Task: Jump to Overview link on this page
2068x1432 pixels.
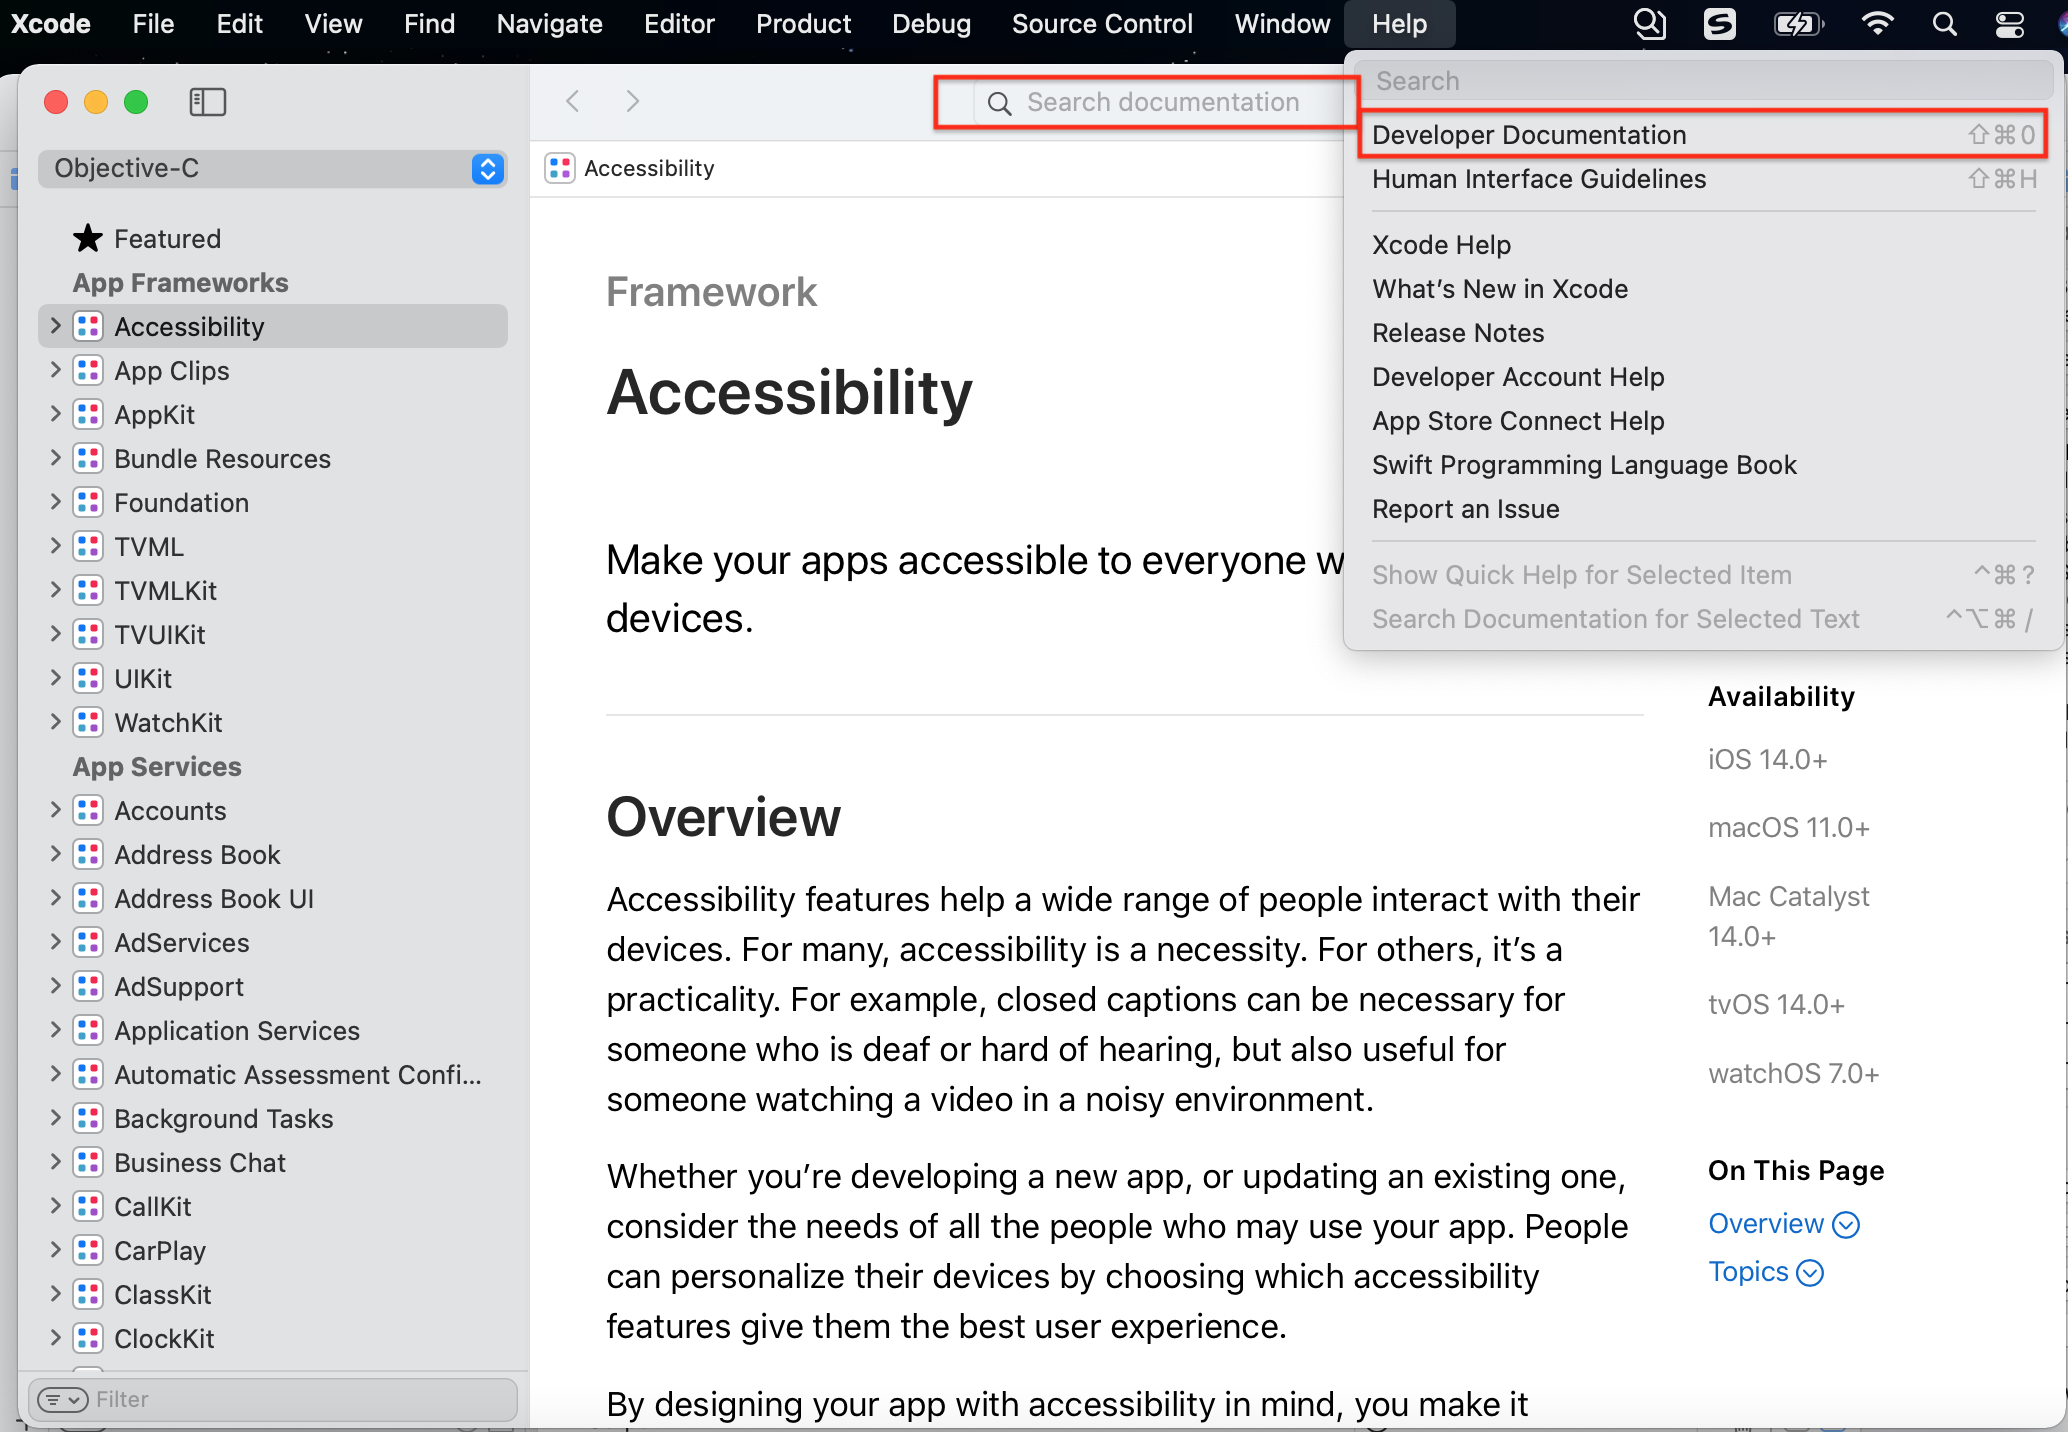Action: [x=1766, y=1224]
